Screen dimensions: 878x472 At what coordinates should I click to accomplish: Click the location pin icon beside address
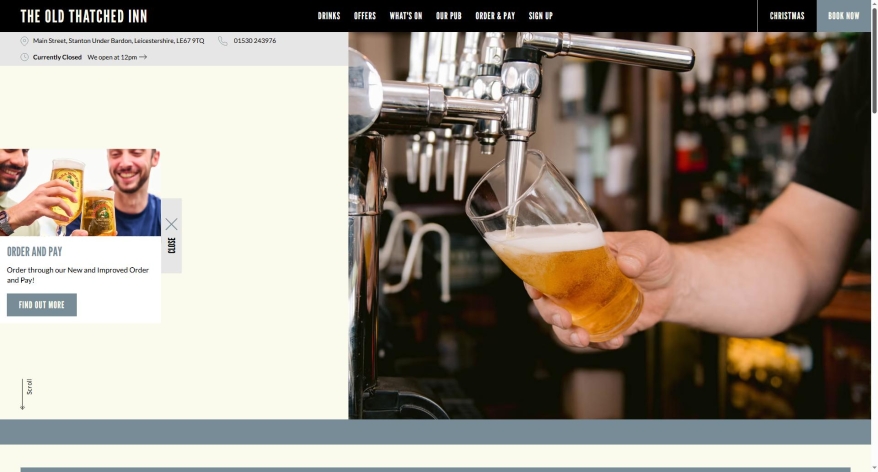coord(24,41)
